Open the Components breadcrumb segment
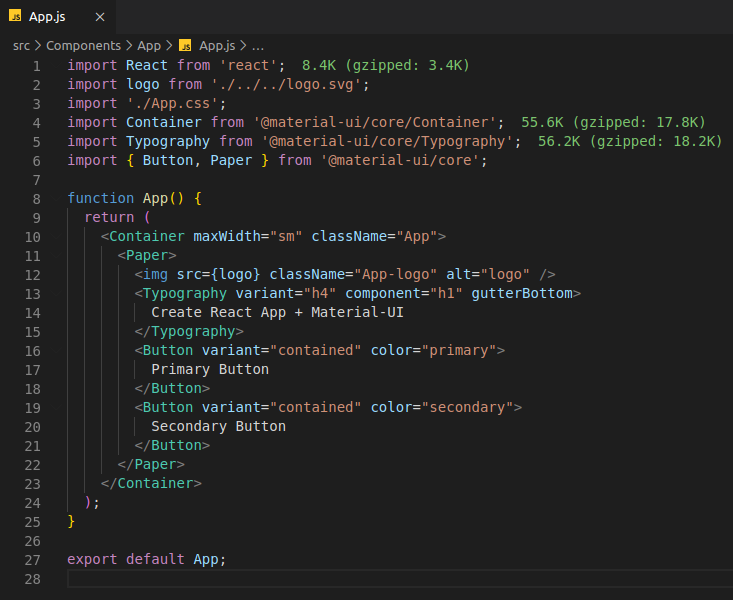This screenshot has width=733, height=600. pos(83,45)
